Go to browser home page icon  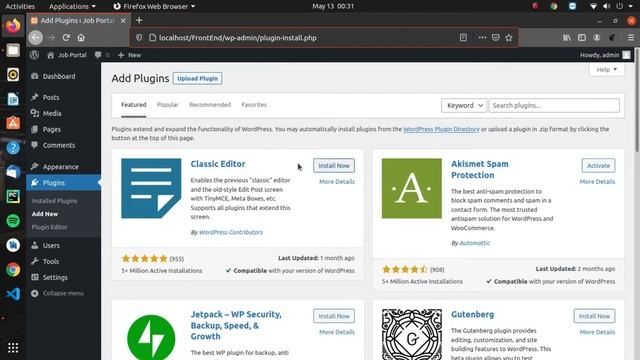[81, 38]
